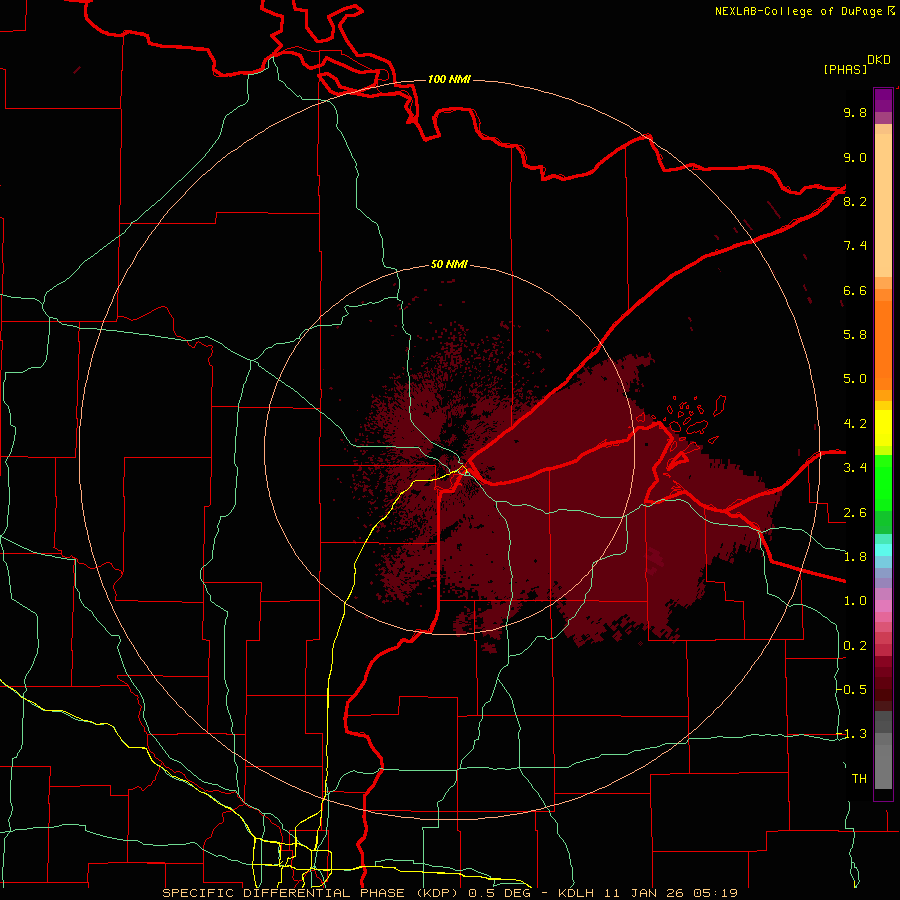
Task: Click the 5.0 legend value
Action: tap(855, 379)
